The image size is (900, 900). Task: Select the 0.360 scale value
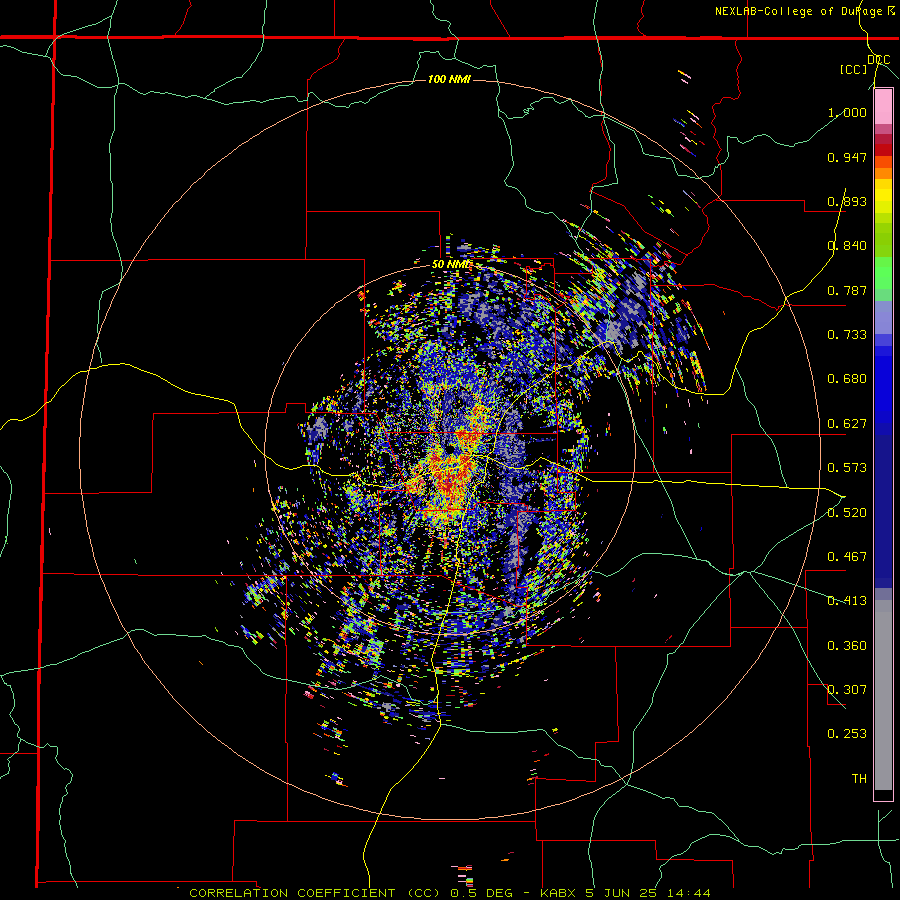click(847, 646)
